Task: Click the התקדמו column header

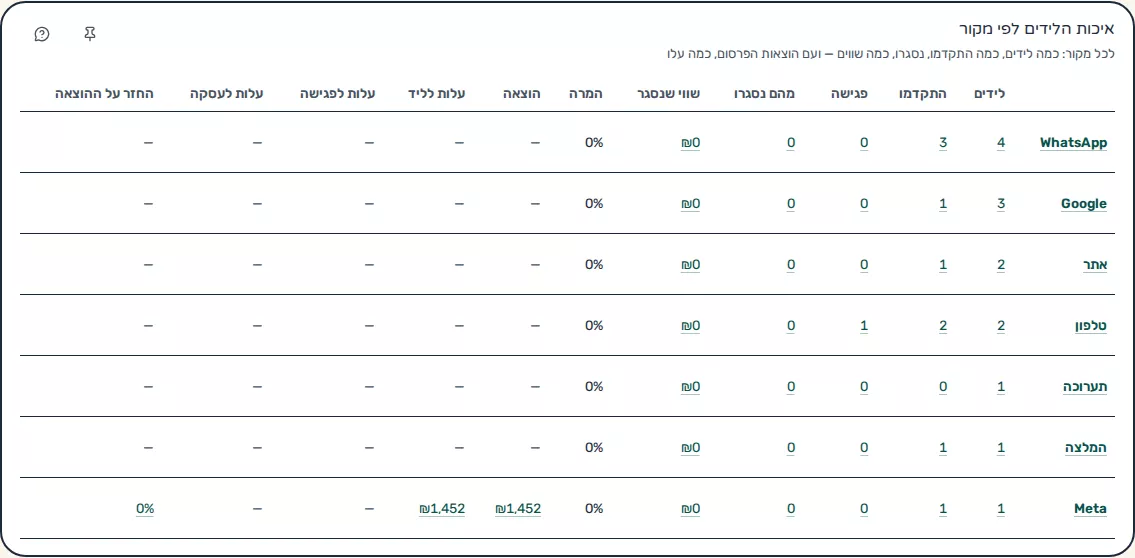Action: click(x=923, y=94)
